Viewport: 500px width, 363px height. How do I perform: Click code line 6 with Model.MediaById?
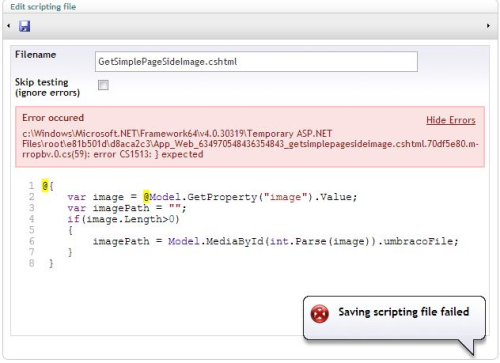click(275, 241)
